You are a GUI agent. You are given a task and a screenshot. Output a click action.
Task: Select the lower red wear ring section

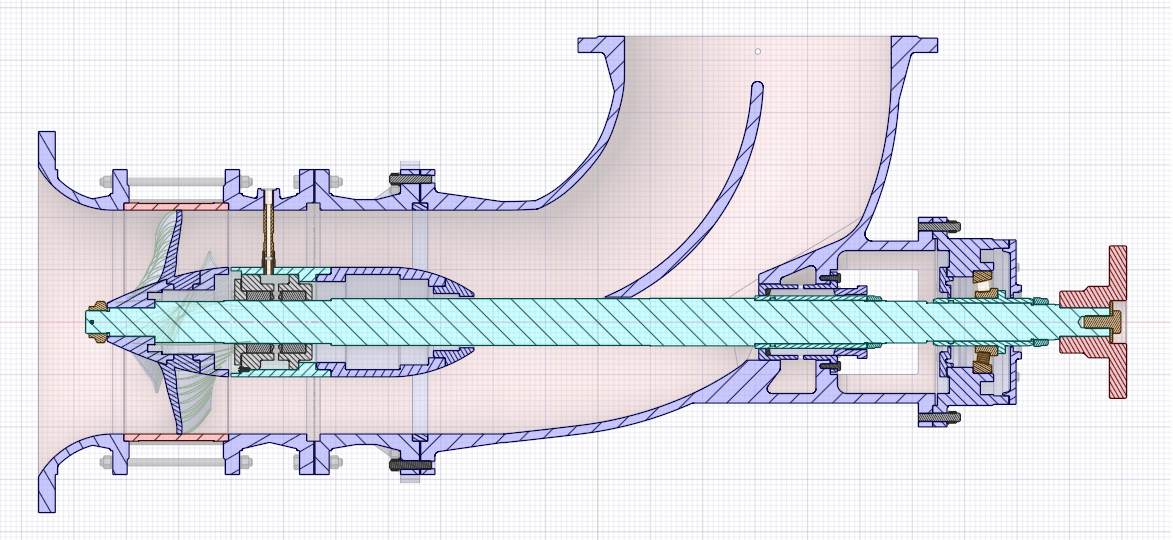coord(175,437)
